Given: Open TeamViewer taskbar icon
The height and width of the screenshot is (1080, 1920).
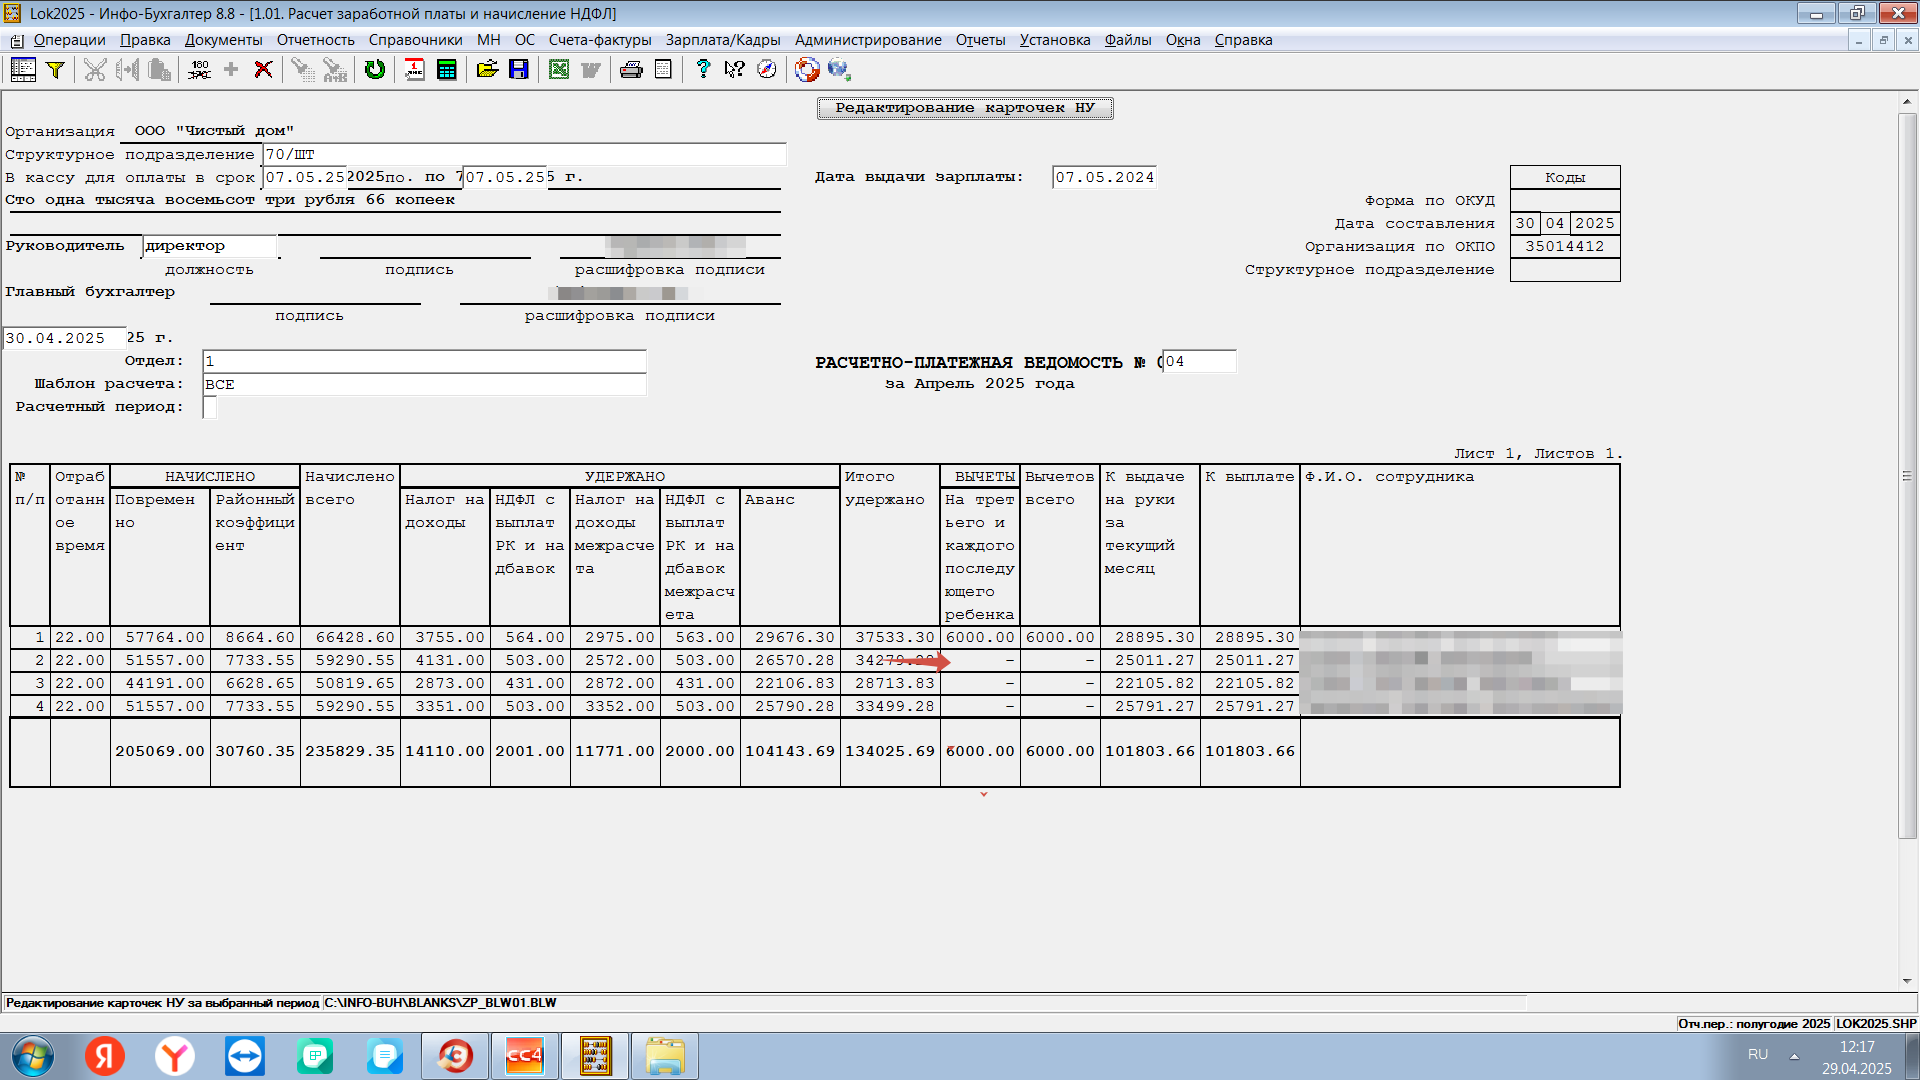Looking at the screenshot, I should pos(245,1056).
